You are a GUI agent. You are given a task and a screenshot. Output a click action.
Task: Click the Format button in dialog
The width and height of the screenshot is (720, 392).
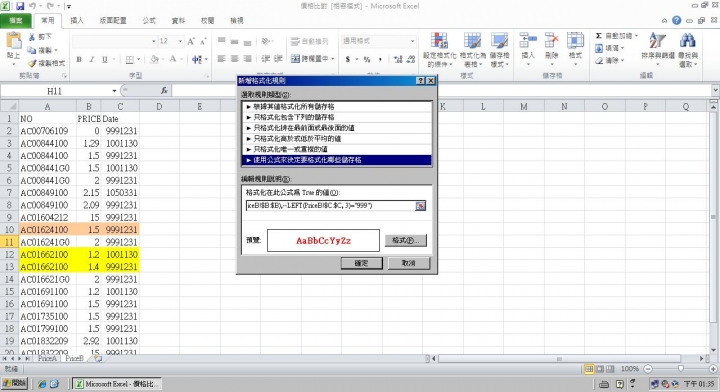tap(405, 240)
